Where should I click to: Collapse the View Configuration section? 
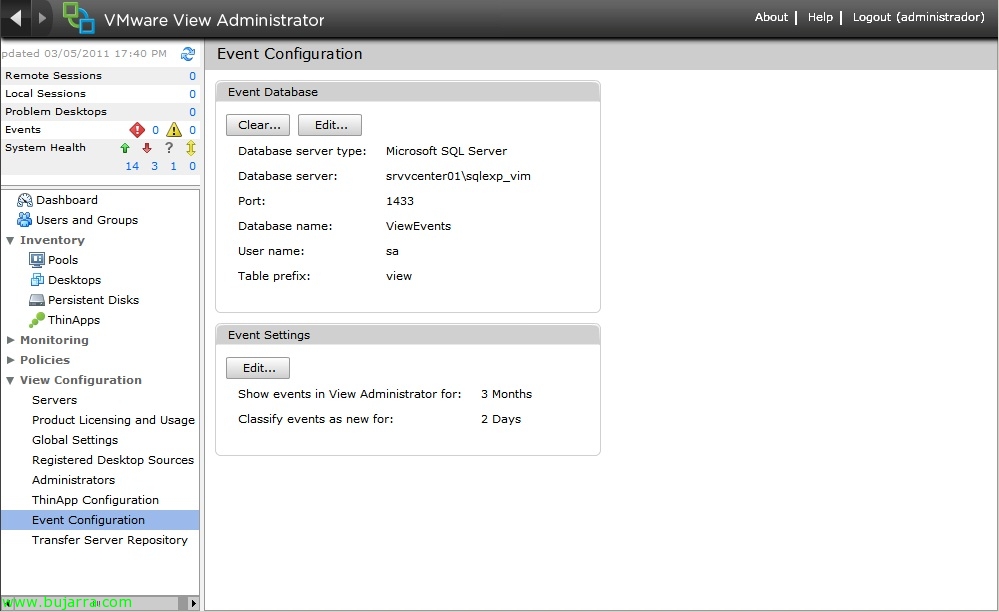pyautogui.click(x=11, y=380)
